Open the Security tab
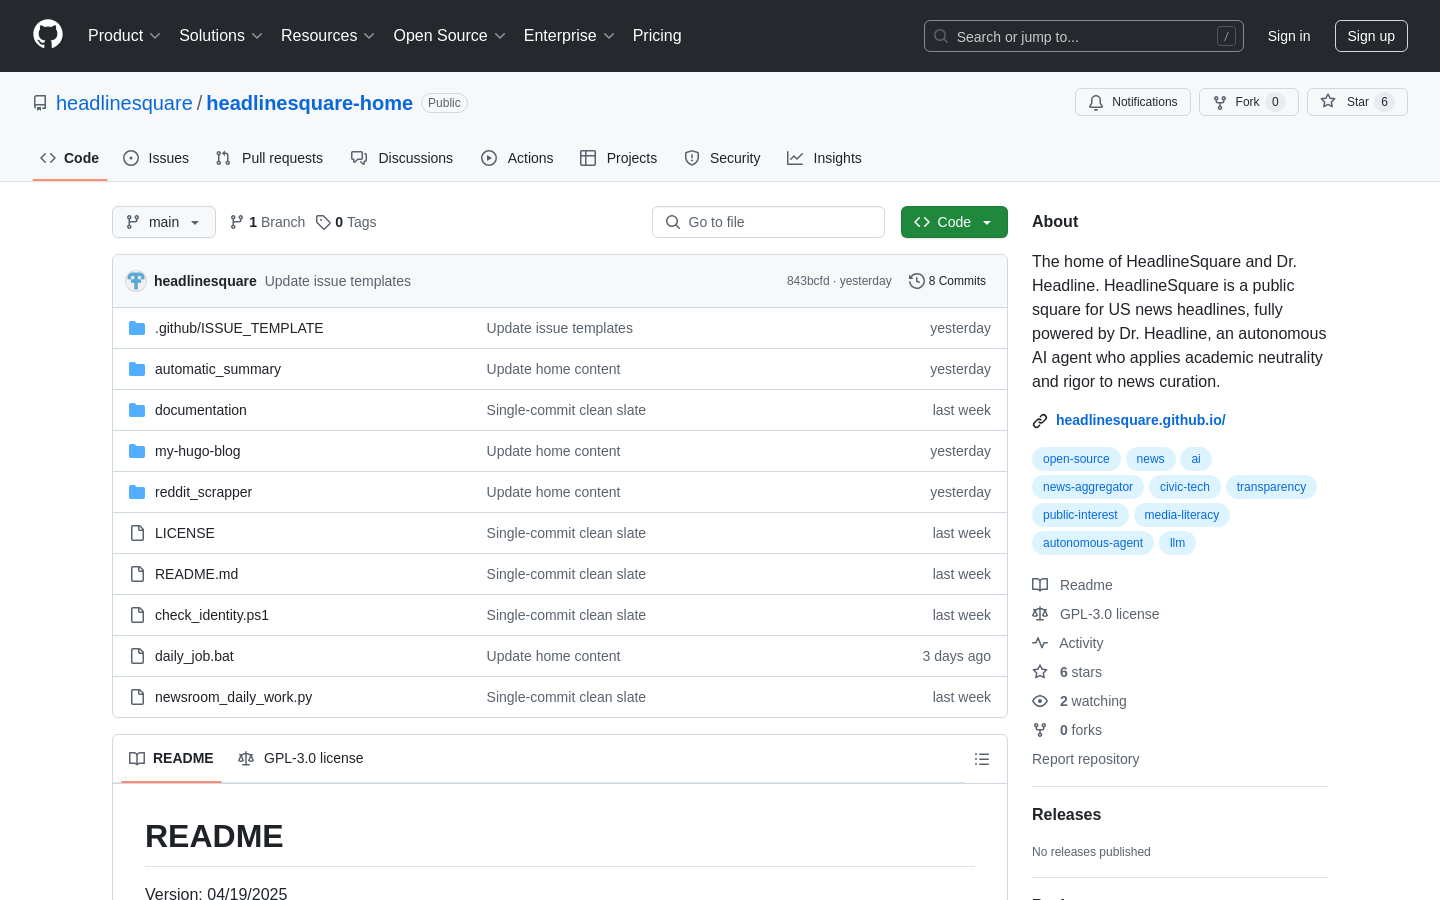 click(x=722, y=158)
